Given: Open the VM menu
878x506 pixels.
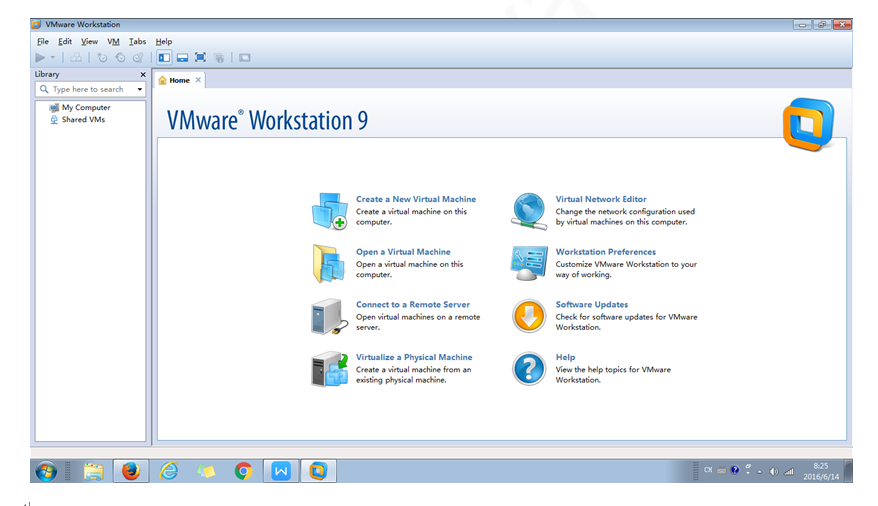Looking at the screenshot, I should tap(113, 41).
